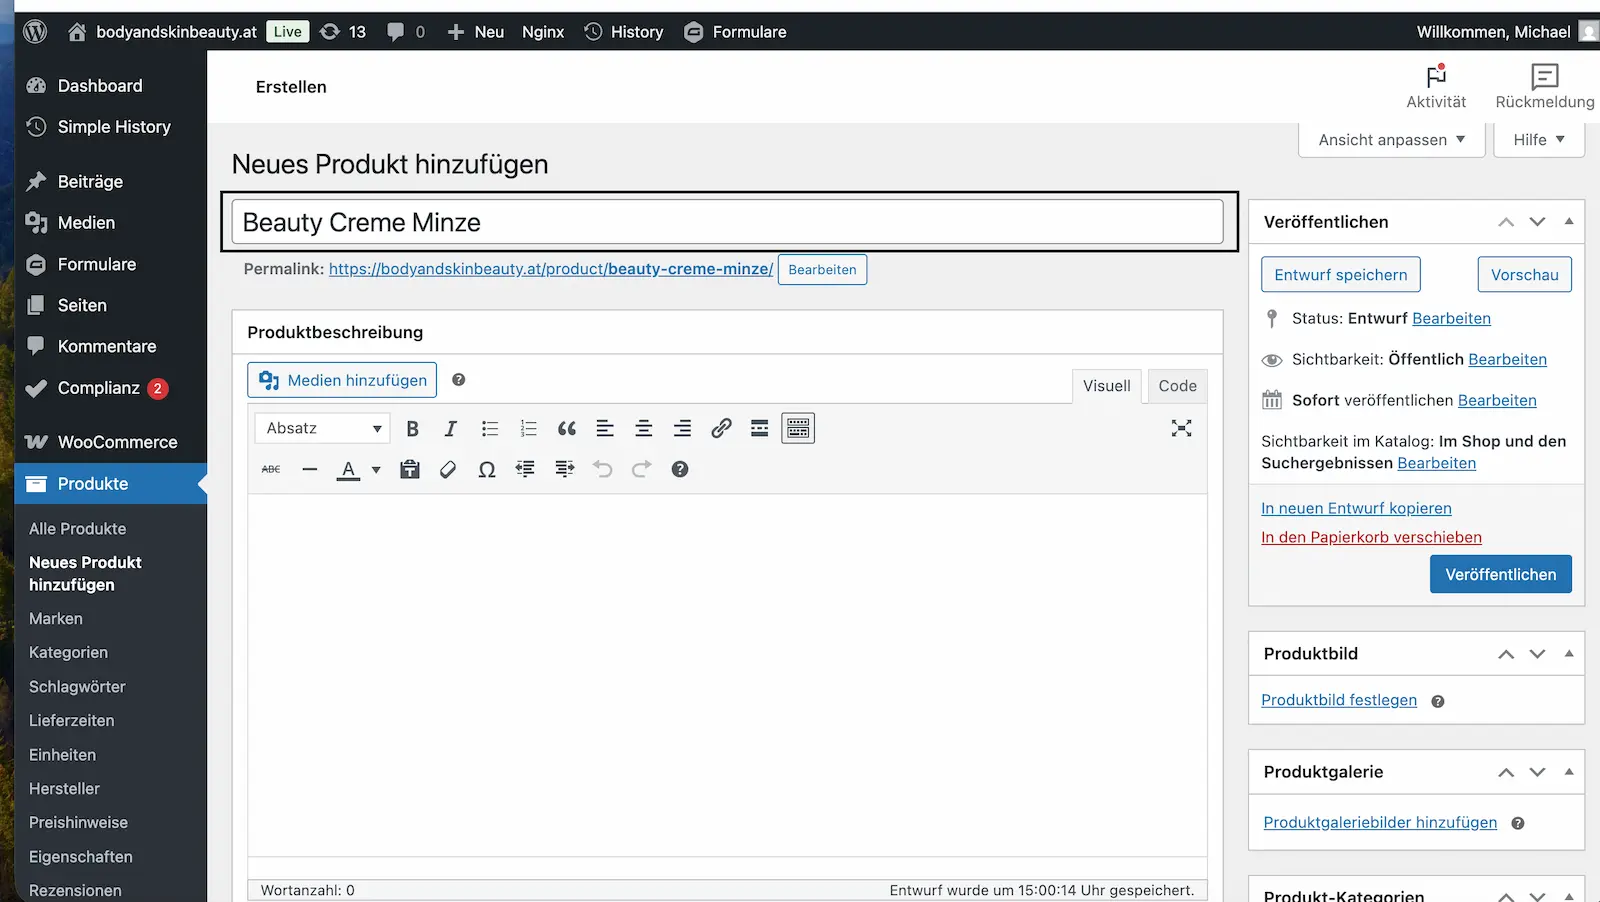1600x902 pixels.
Task: Toggle bold formatting in the editor
Action: (x=412, y=429)
